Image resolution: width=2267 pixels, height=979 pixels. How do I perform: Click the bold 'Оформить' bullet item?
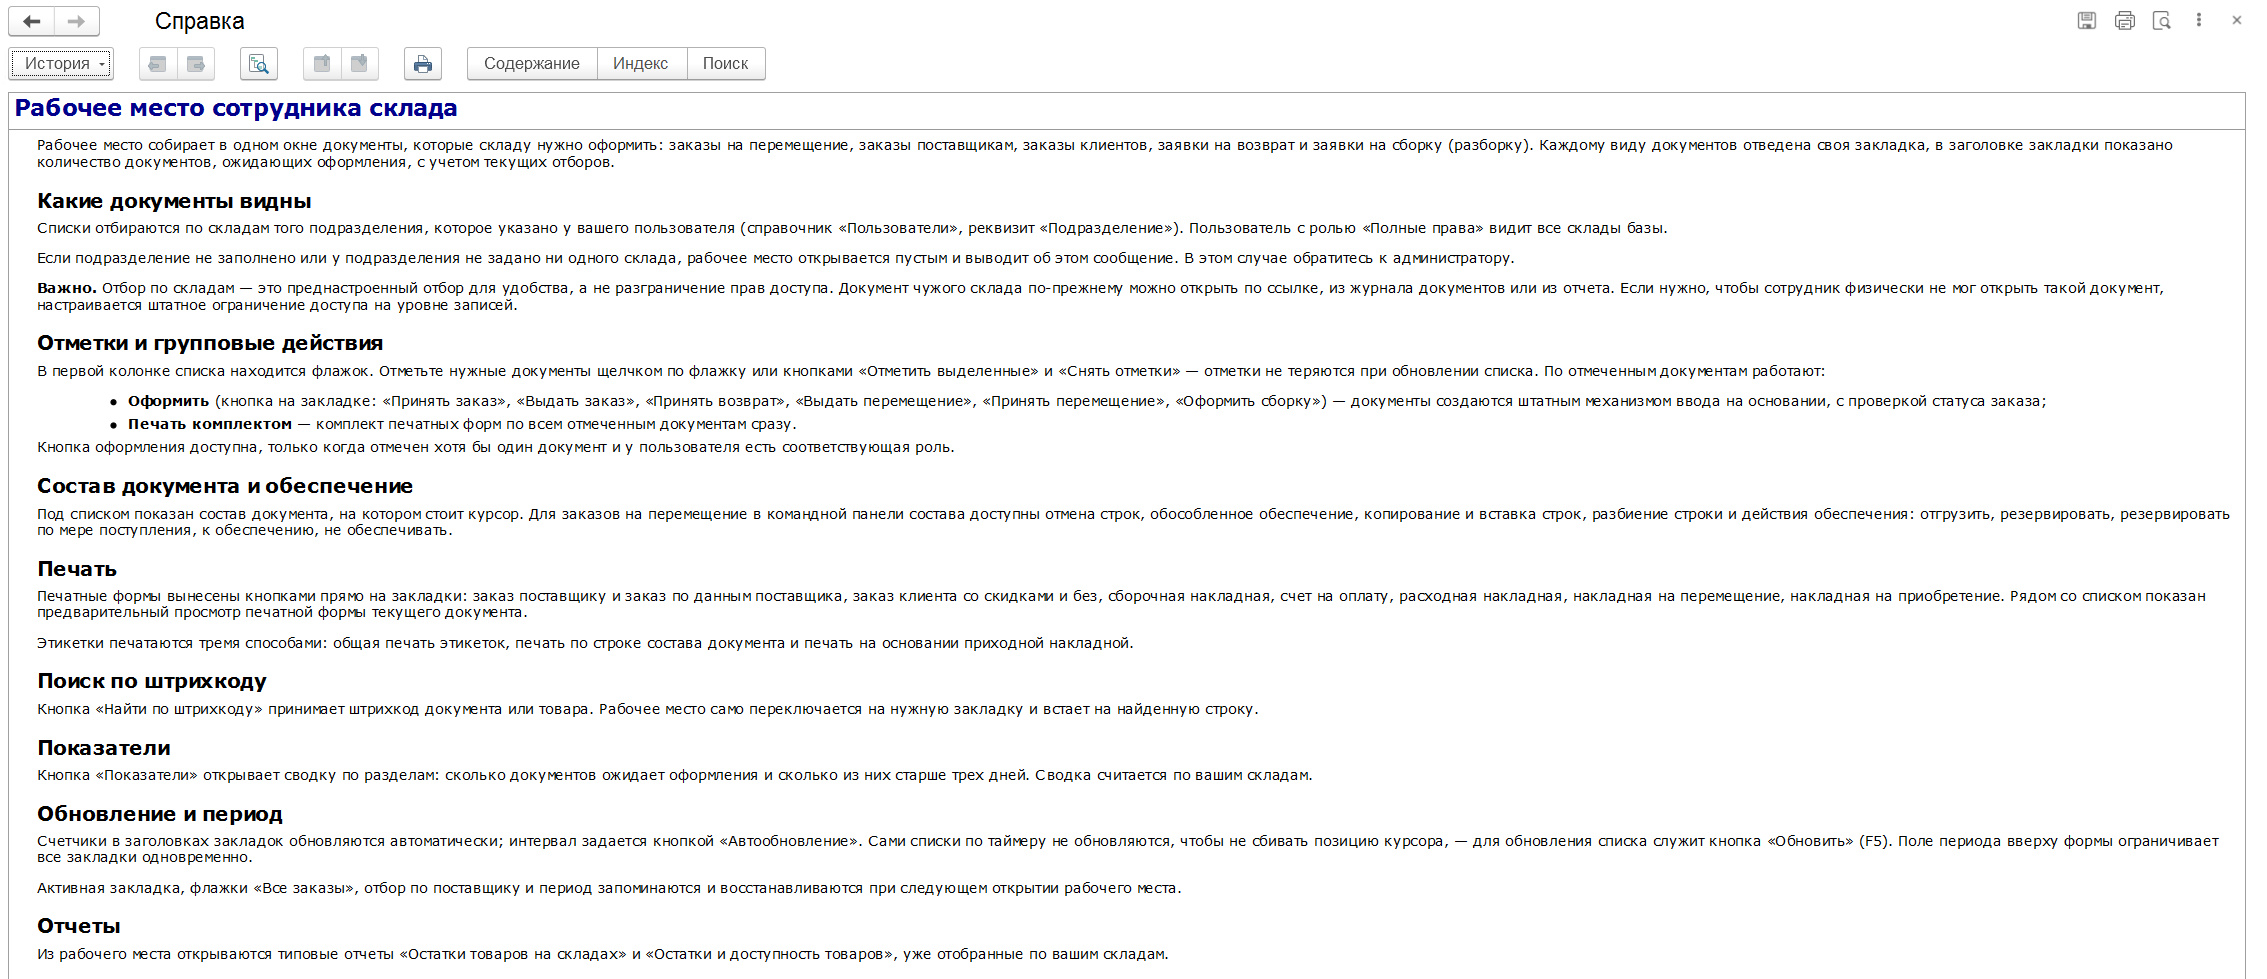[168, 401]
